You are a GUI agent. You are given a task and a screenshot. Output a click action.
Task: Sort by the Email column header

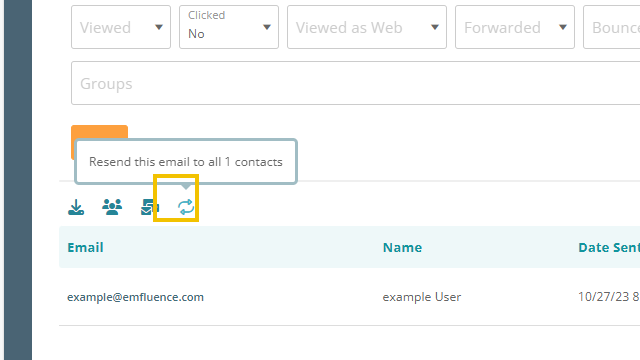point(85,247)
